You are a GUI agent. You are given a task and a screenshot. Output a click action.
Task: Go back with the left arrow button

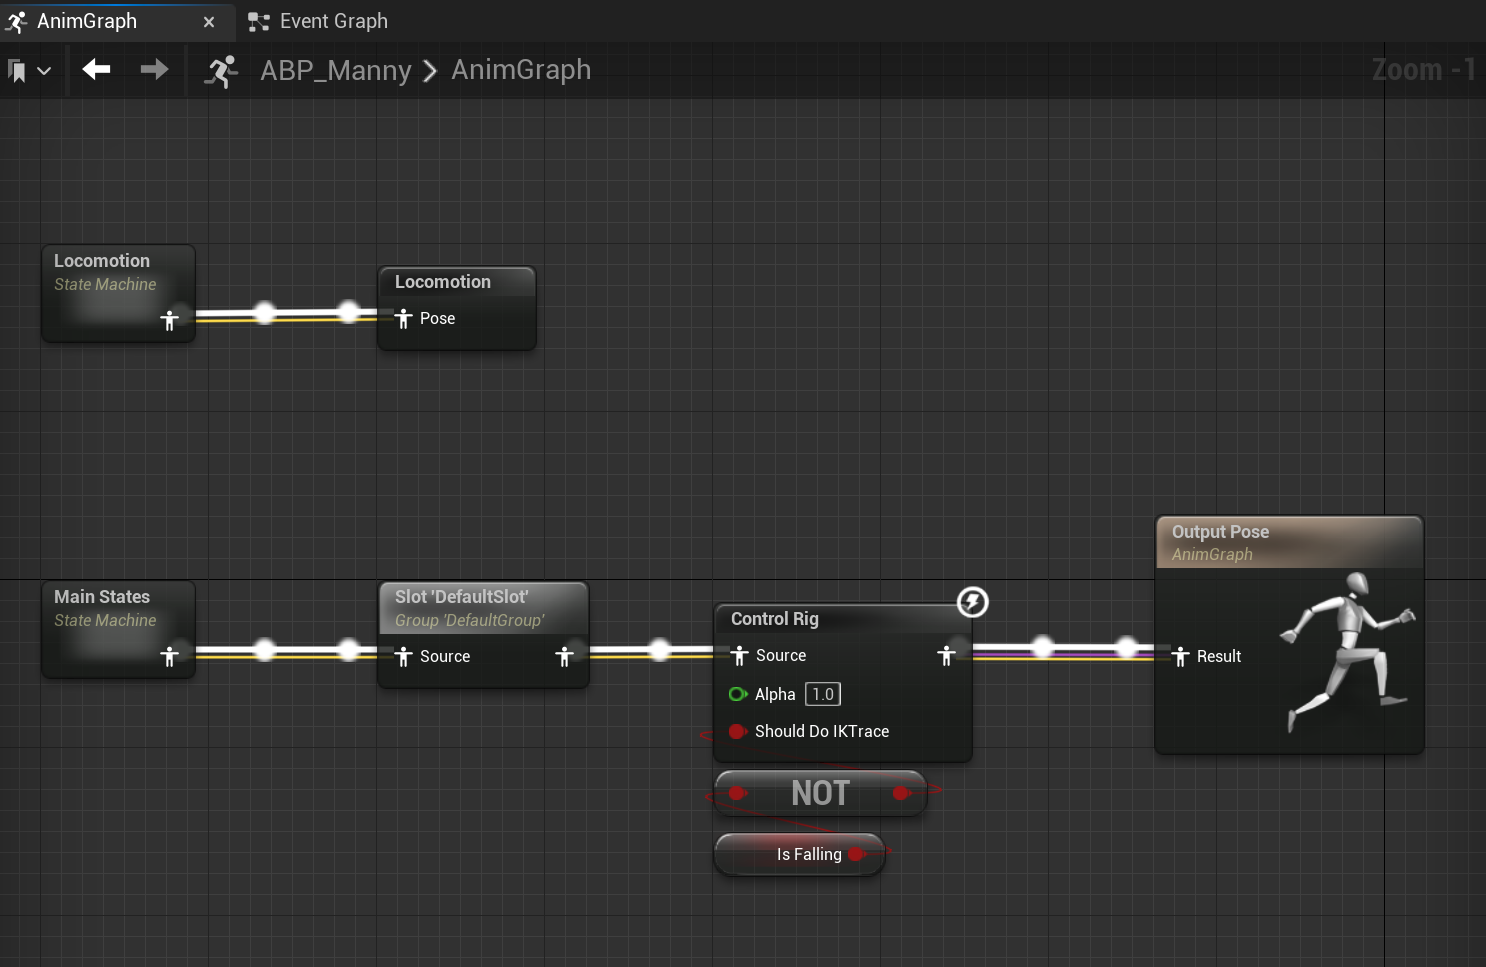pos(97,69)
